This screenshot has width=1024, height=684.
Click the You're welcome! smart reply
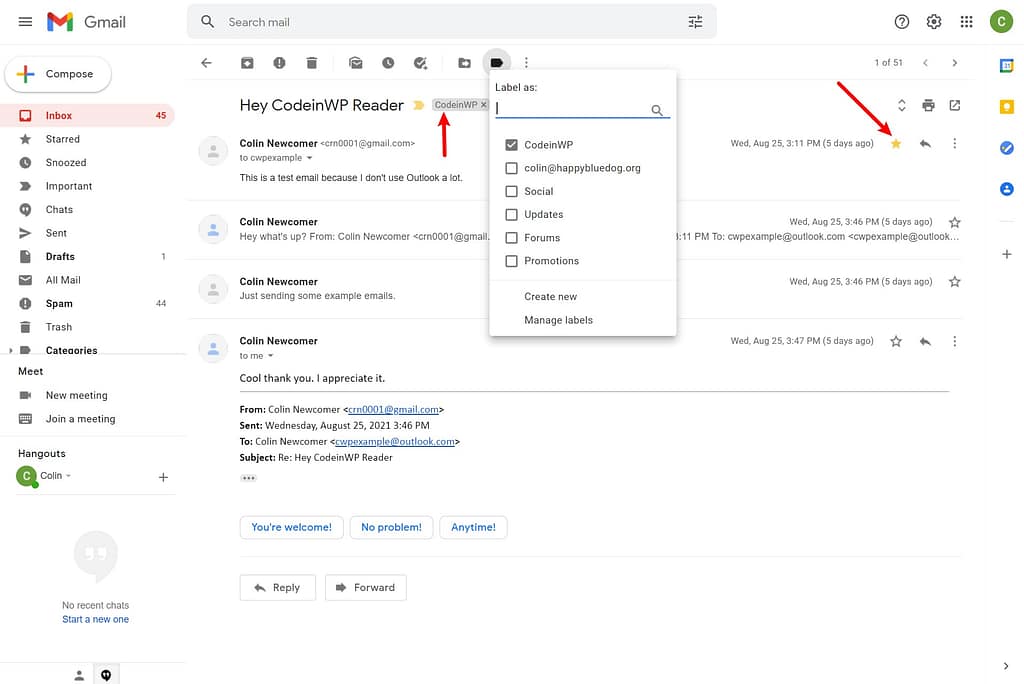tap(291, 527)
